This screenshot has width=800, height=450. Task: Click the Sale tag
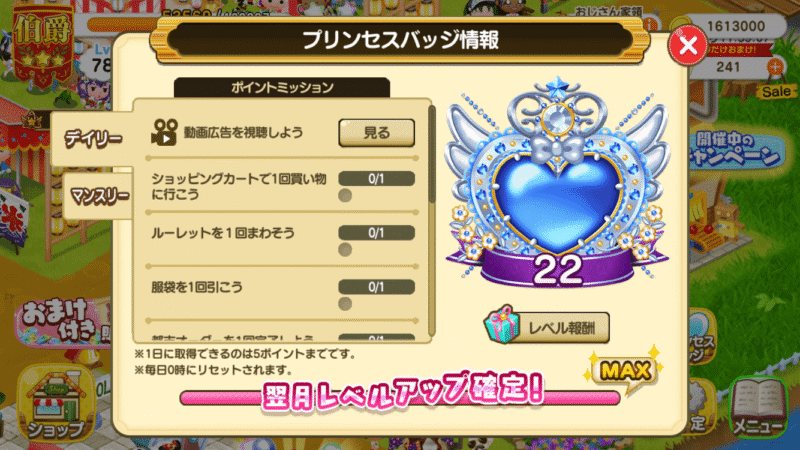pyautogui.click(x=777, y=91)
